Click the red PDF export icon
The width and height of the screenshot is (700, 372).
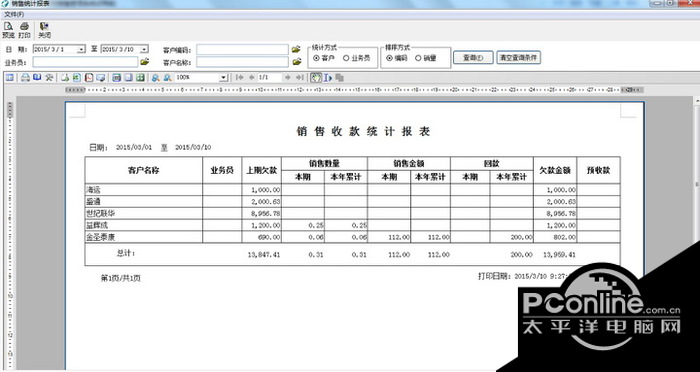coord(89,78)
